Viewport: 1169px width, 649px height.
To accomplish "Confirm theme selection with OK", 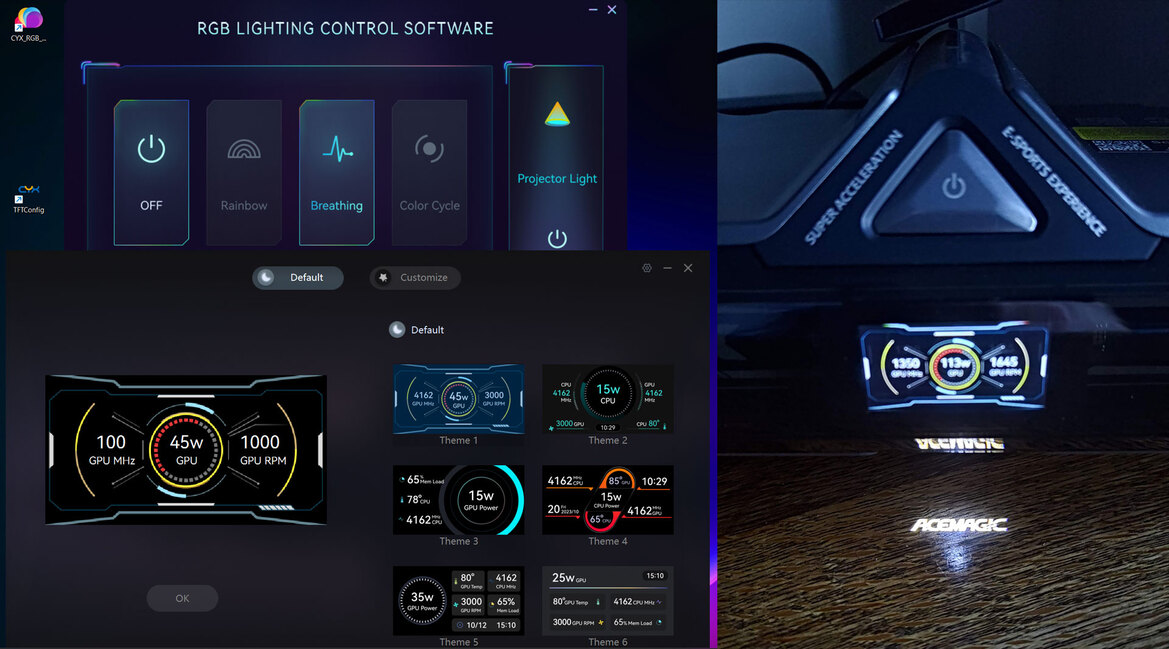I will point(182,598).
